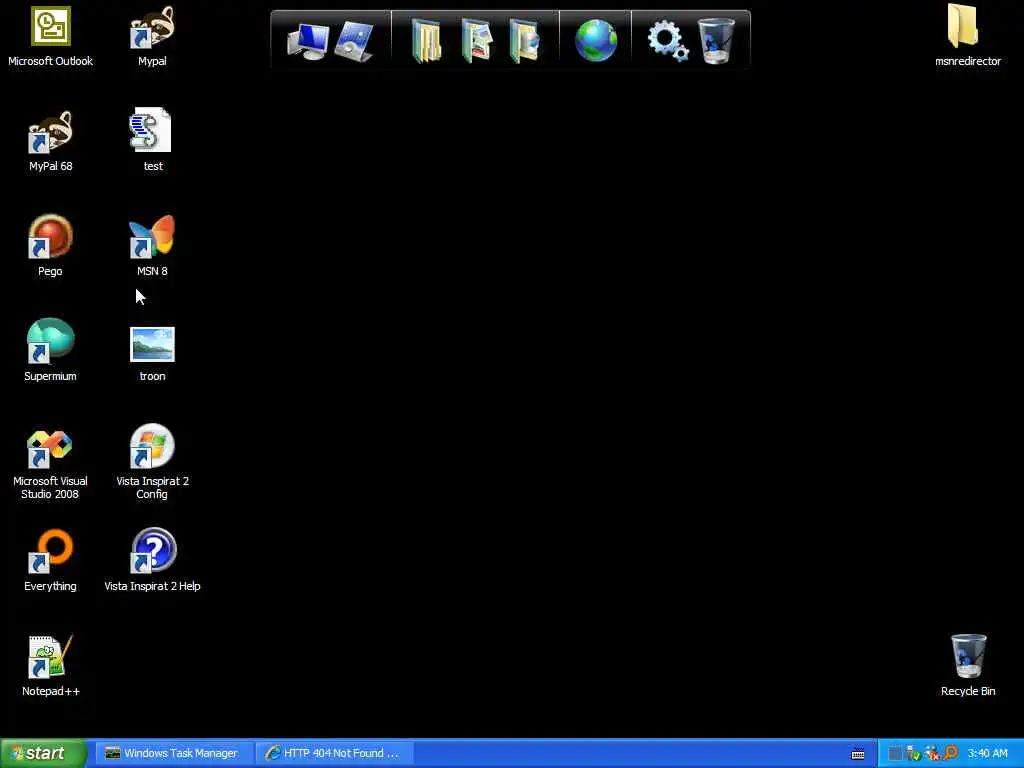This screenshot has width=1024, height=768.
Task: Open the Microsoft Outlook desktop icon
Action: pyautogui.click(x=50, y=26)
